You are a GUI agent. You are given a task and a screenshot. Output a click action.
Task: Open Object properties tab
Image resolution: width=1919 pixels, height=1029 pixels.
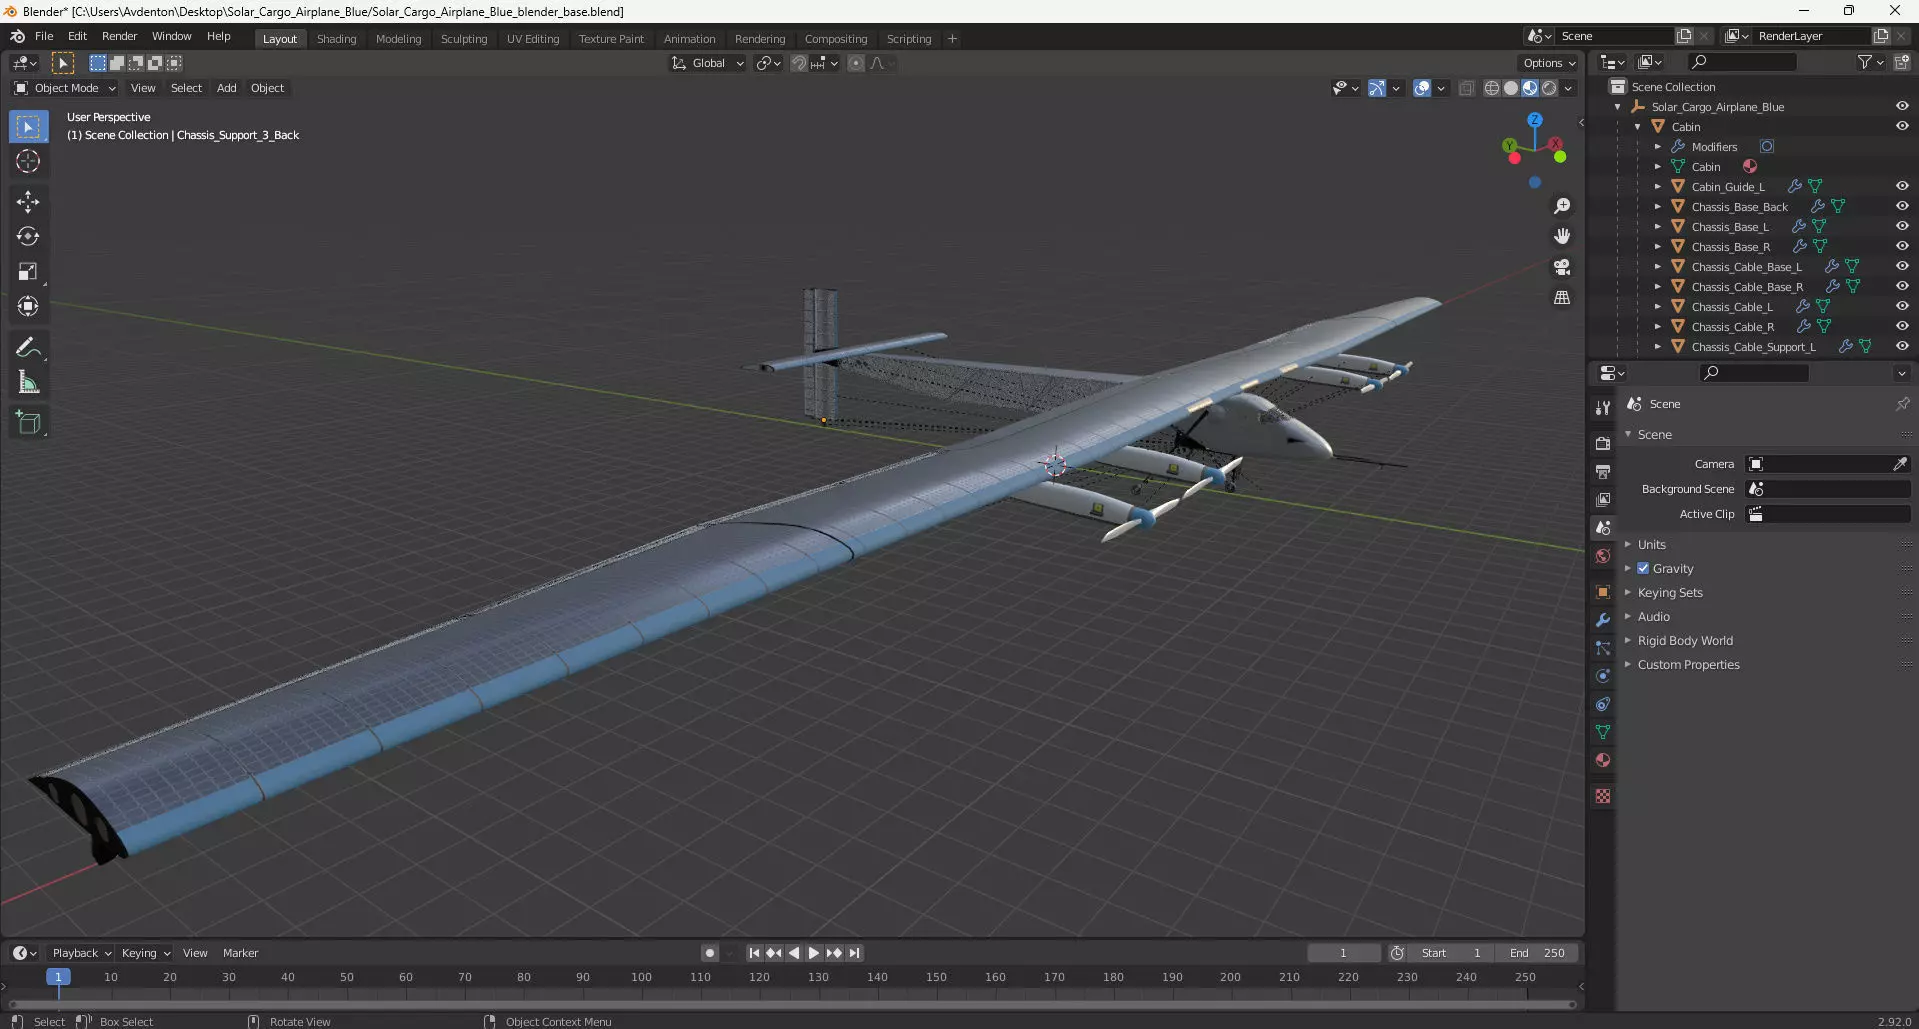(x=1603, y=592)
